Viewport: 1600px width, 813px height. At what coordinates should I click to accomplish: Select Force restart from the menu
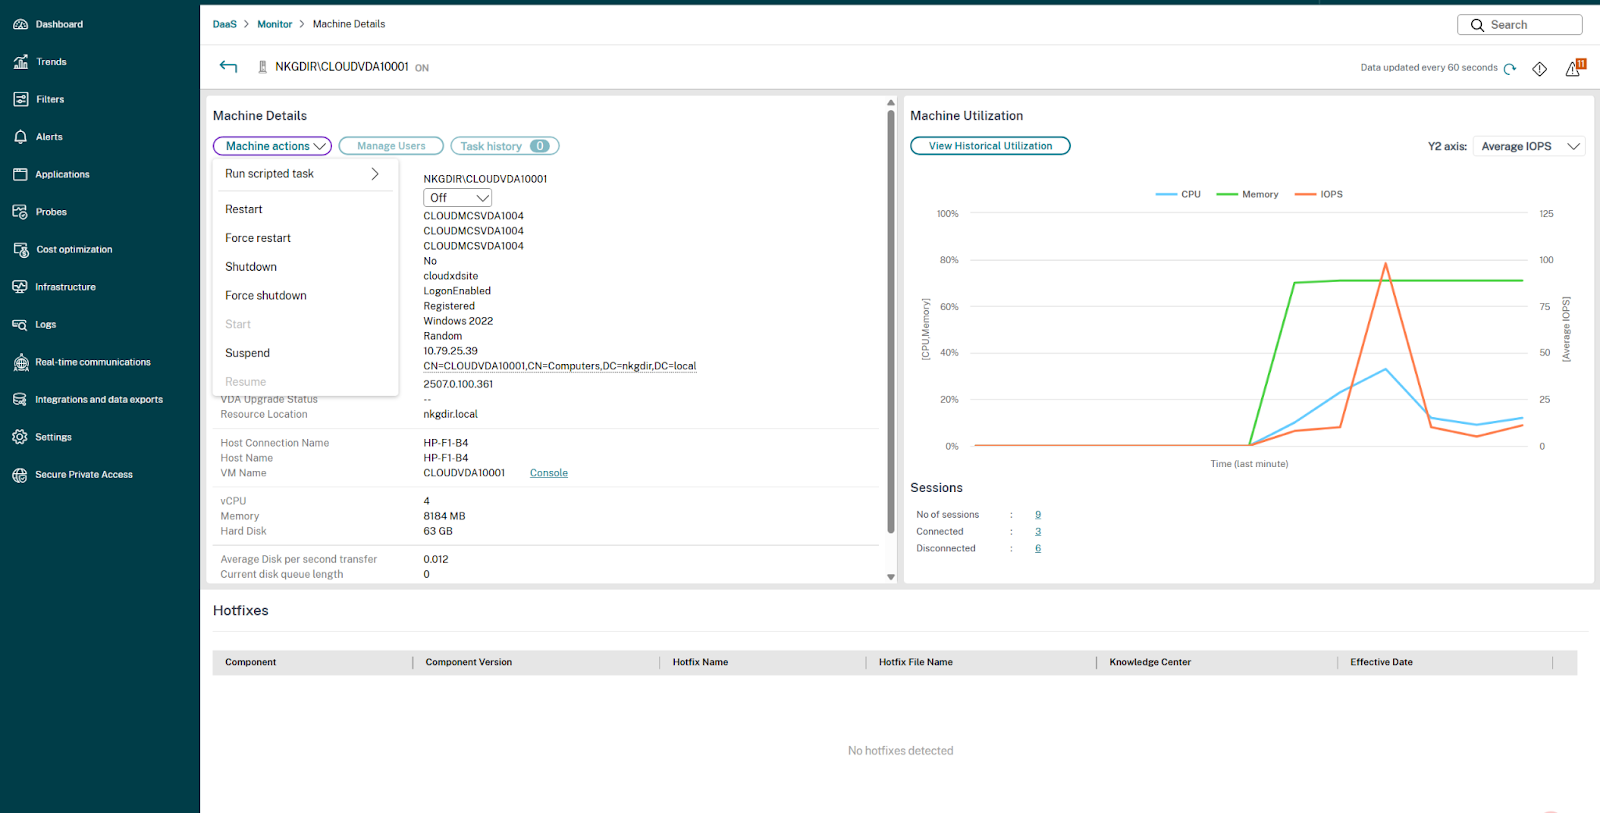pos(258,238)
